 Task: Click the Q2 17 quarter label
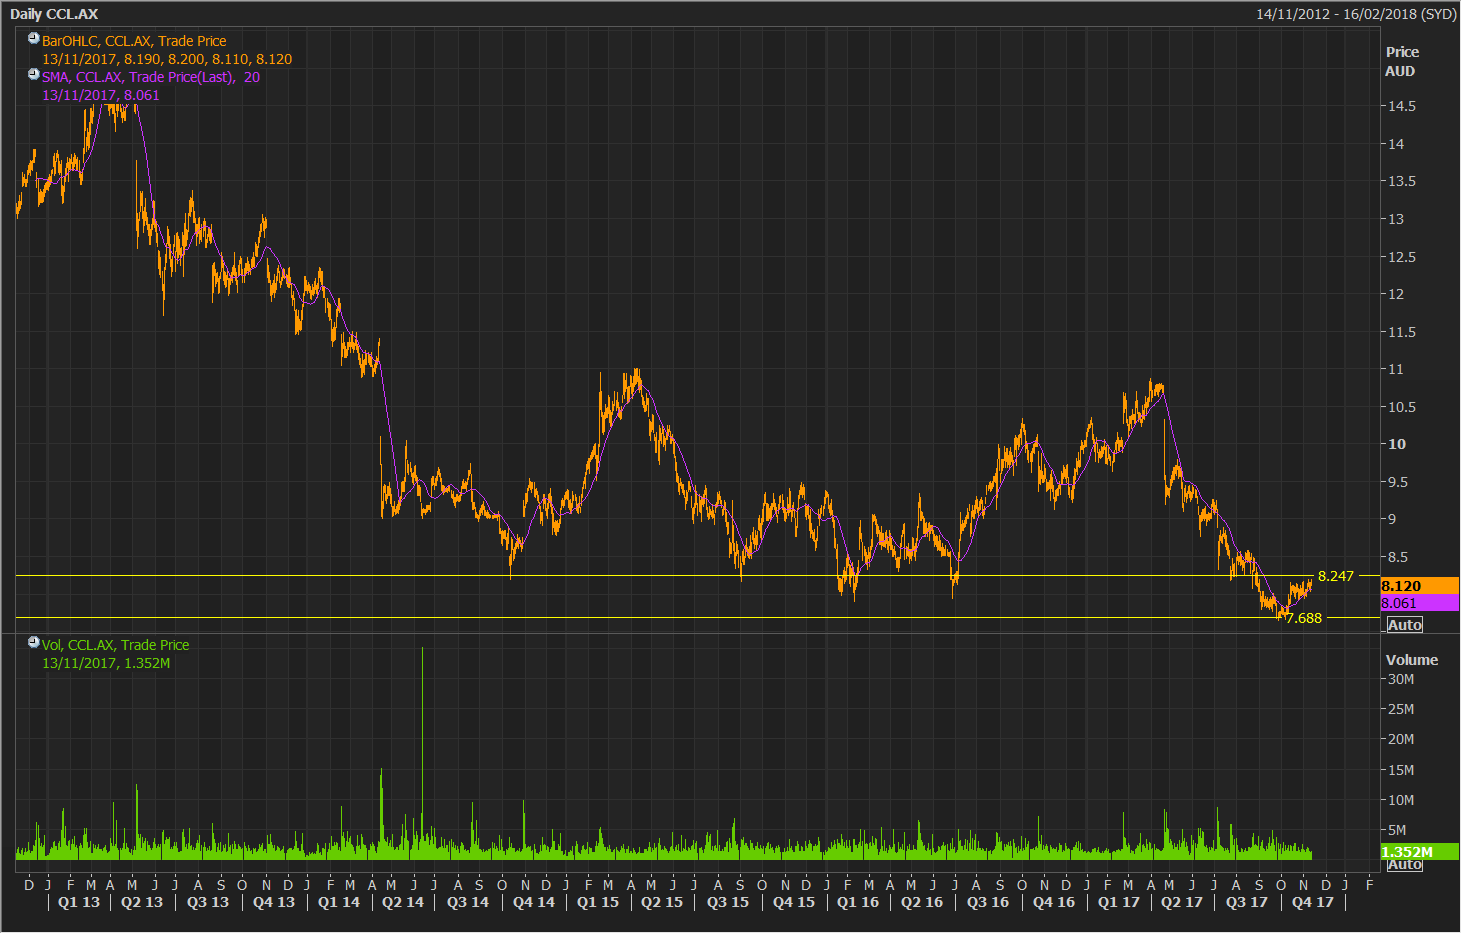point(1182,902)
